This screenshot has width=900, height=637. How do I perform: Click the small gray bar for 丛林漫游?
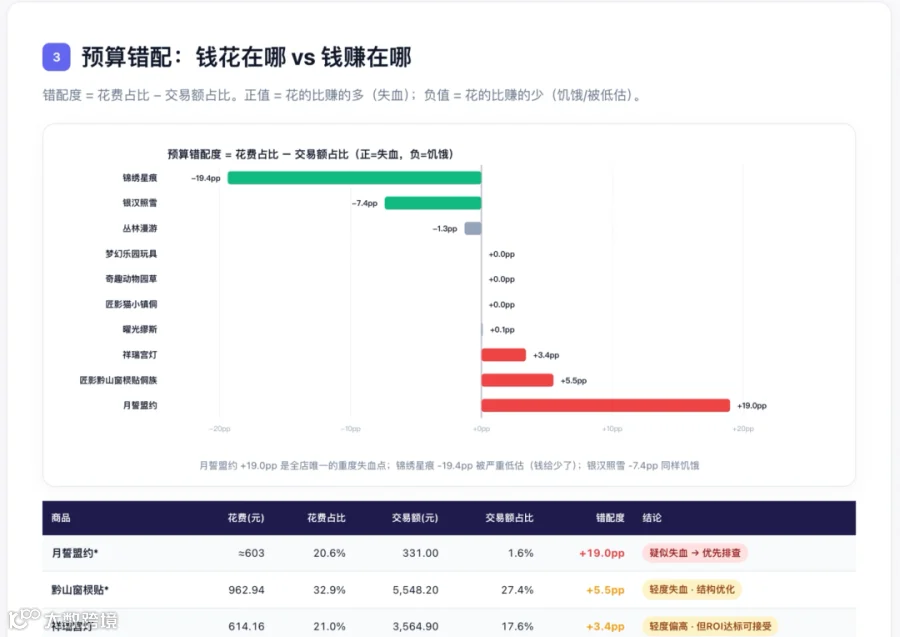pos(473,228)
